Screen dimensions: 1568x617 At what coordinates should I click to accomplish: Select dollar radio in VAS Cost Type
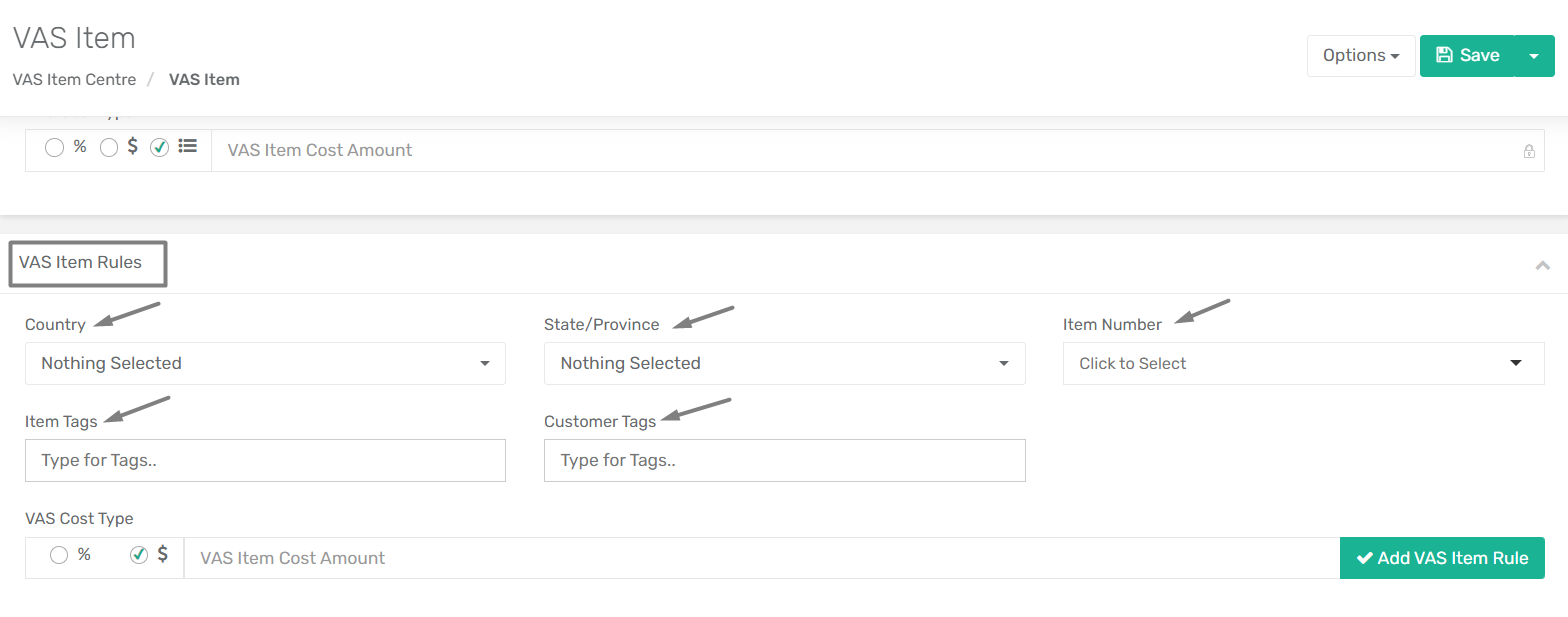pyautogui.click(x=139, y=554)
